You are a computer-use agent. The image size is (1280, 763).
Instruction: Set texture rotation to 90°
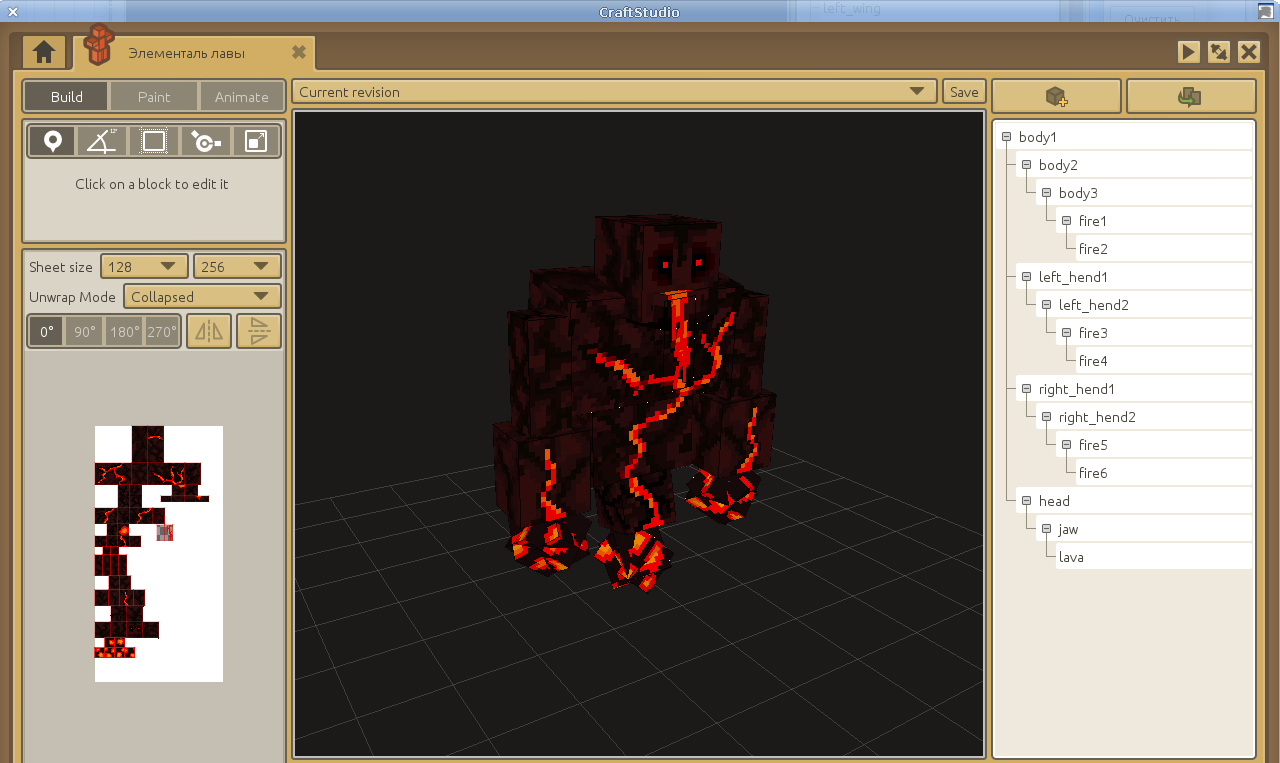[x=84, y=331]
